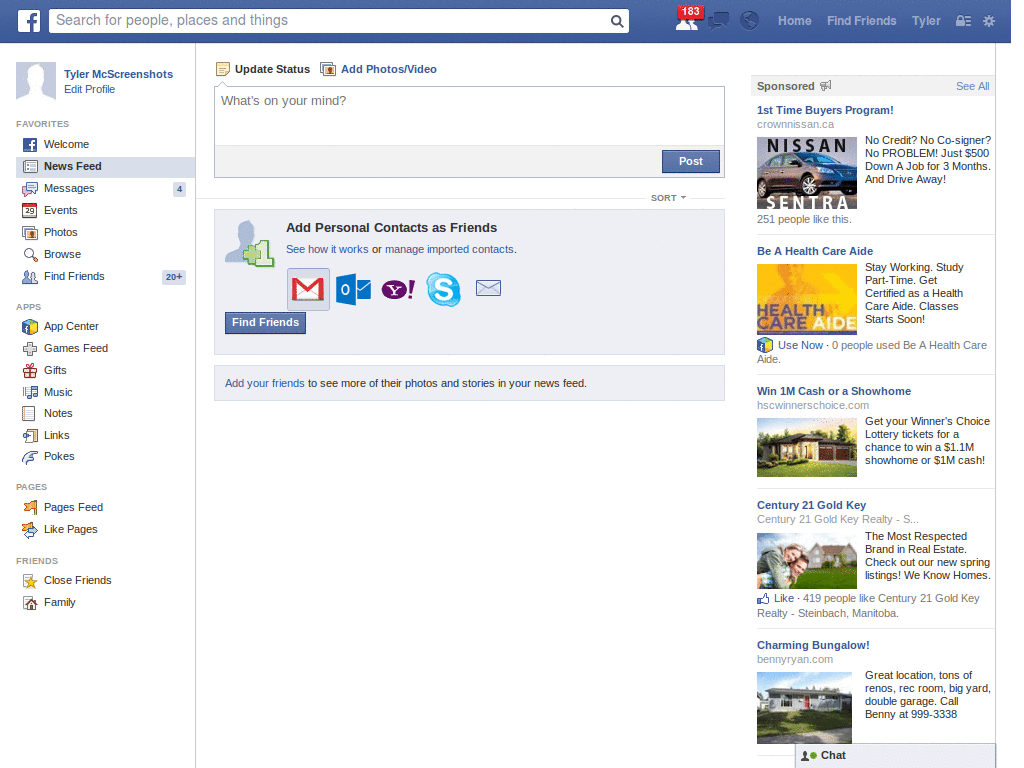Click manage imported contacts link

(x=449, y=249)
